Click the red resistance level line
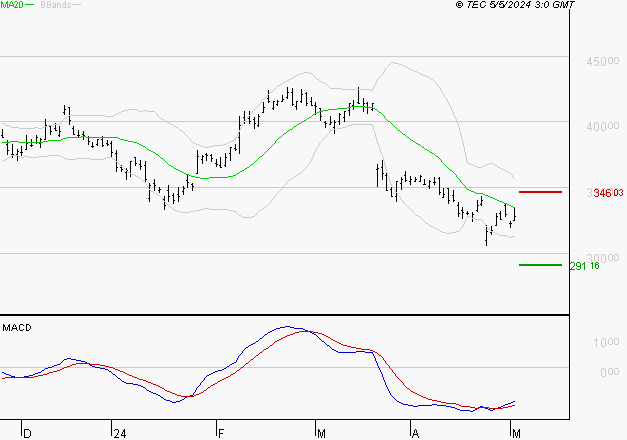Viewport: 627px width, 440px height. [540, 192]
